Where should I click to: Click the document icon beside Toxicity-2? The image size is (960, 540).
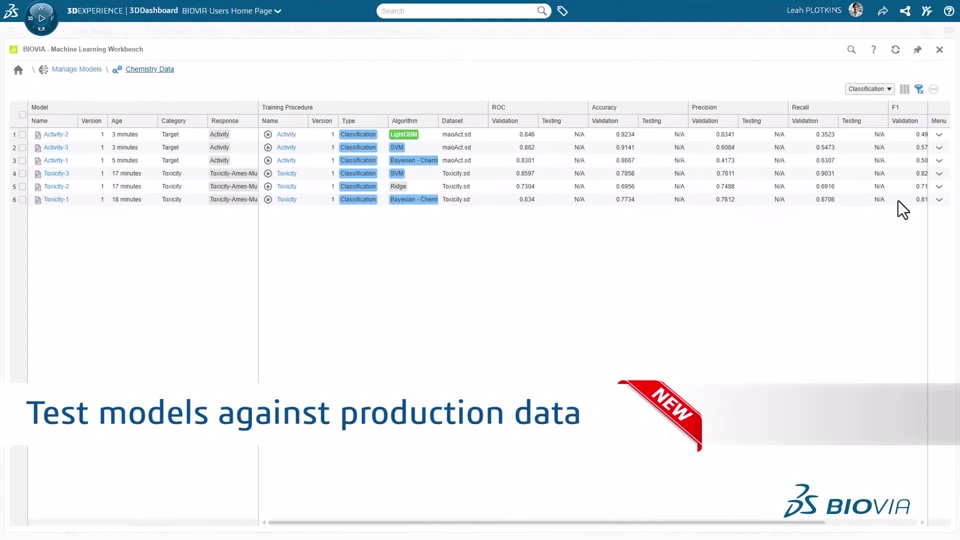click(37, 187)
